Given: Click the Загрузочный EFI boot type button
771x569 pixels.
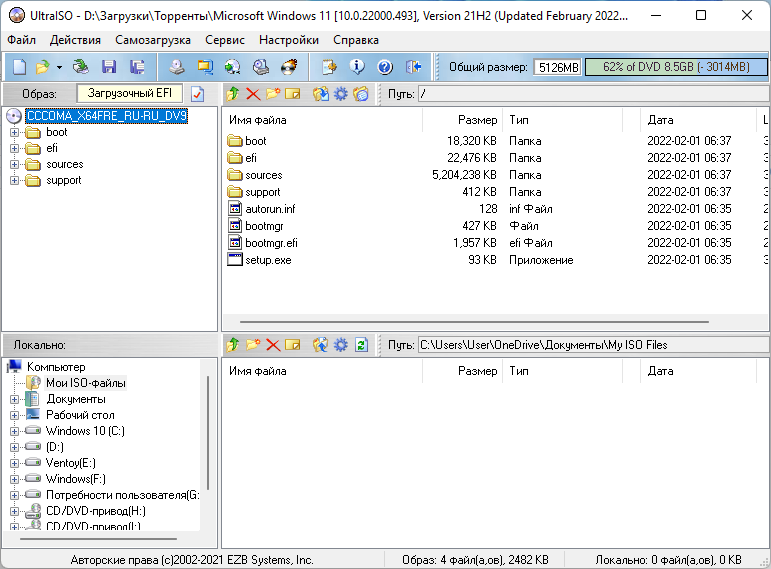Looking at the screenshot, I should 129,93.
